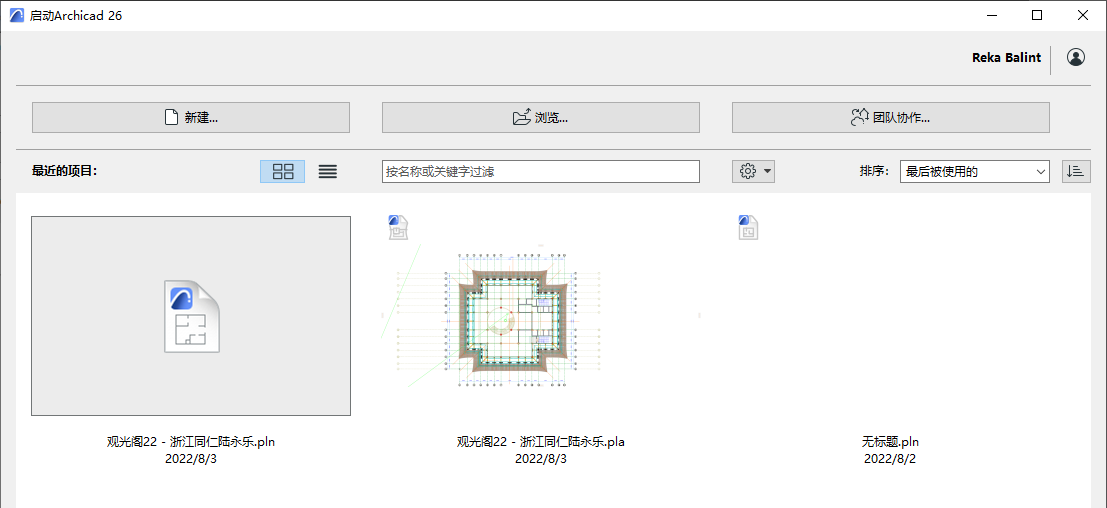Focus the 按名称或关键字过滤 filter field

point(541,171)
